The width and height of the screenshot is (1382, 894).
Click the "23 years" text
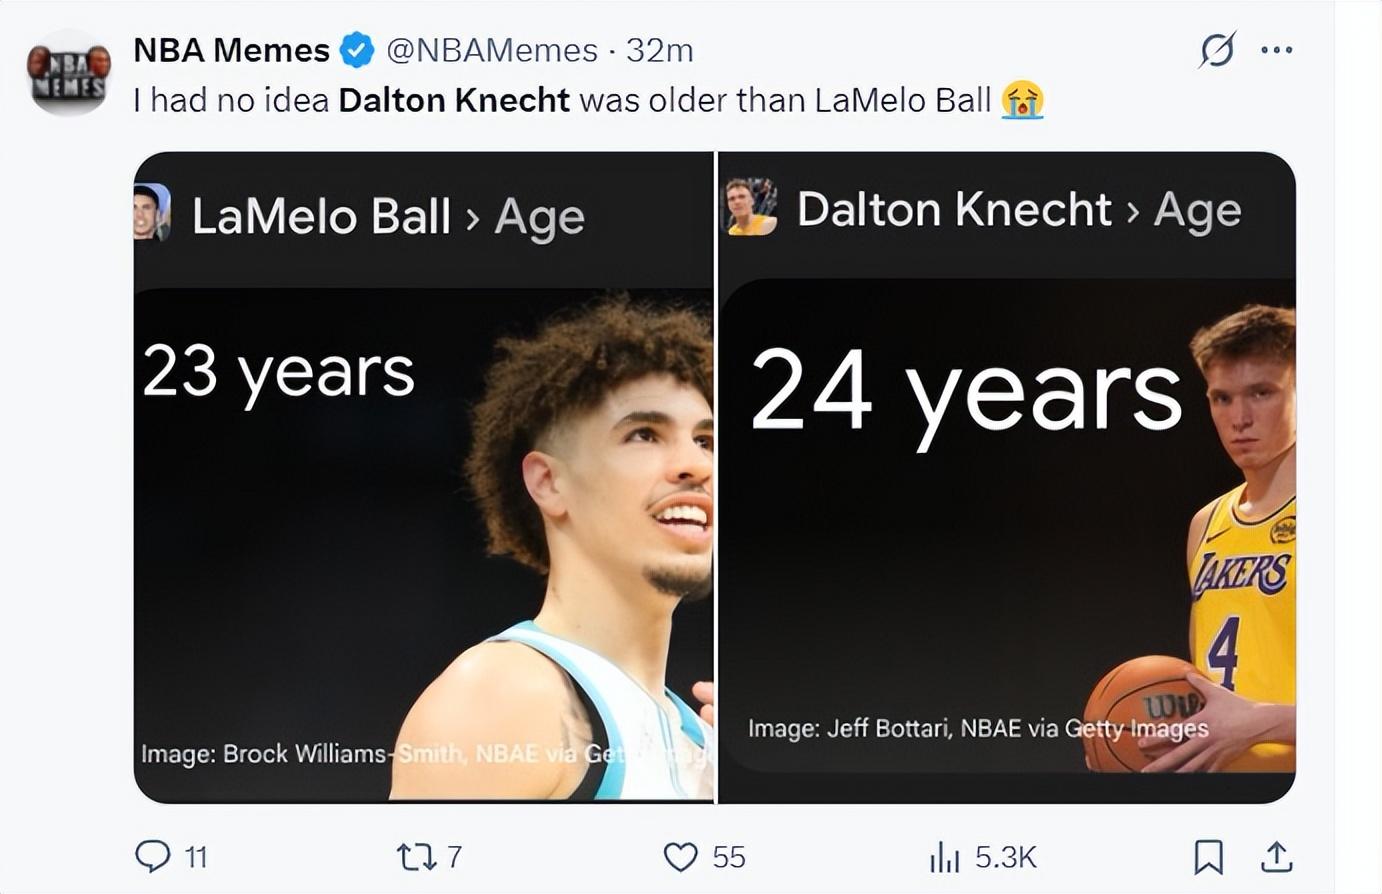[278, 374]
